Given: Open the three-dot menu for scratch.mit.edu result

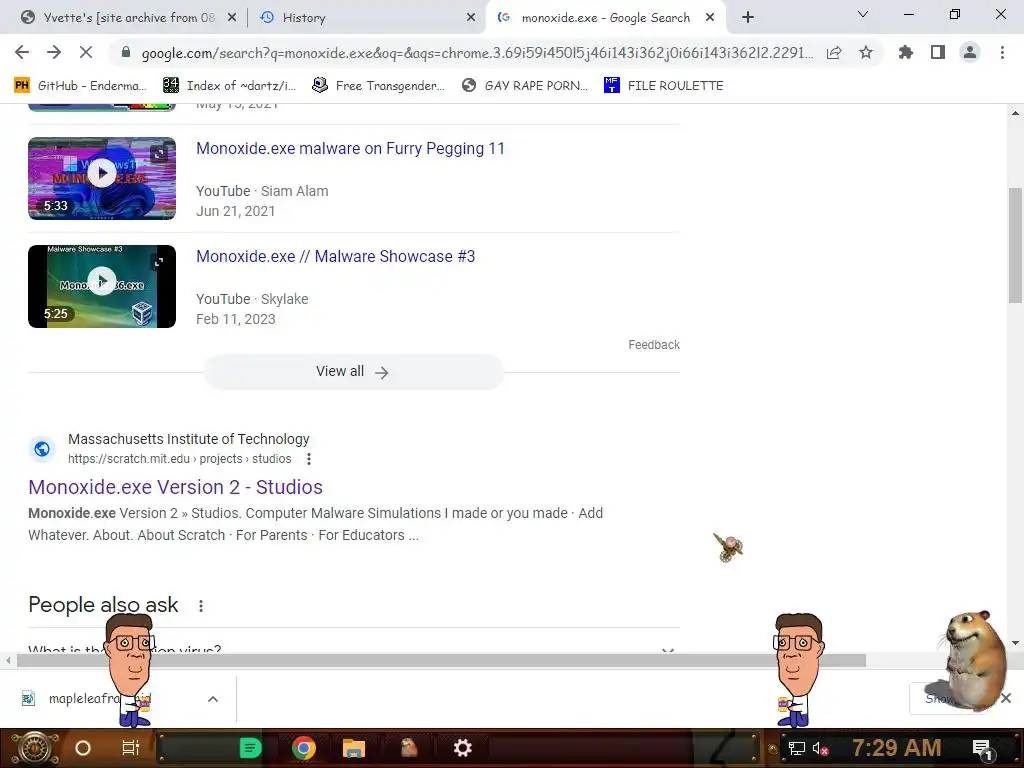Looking at the screenshot, I should click(309, 459).
